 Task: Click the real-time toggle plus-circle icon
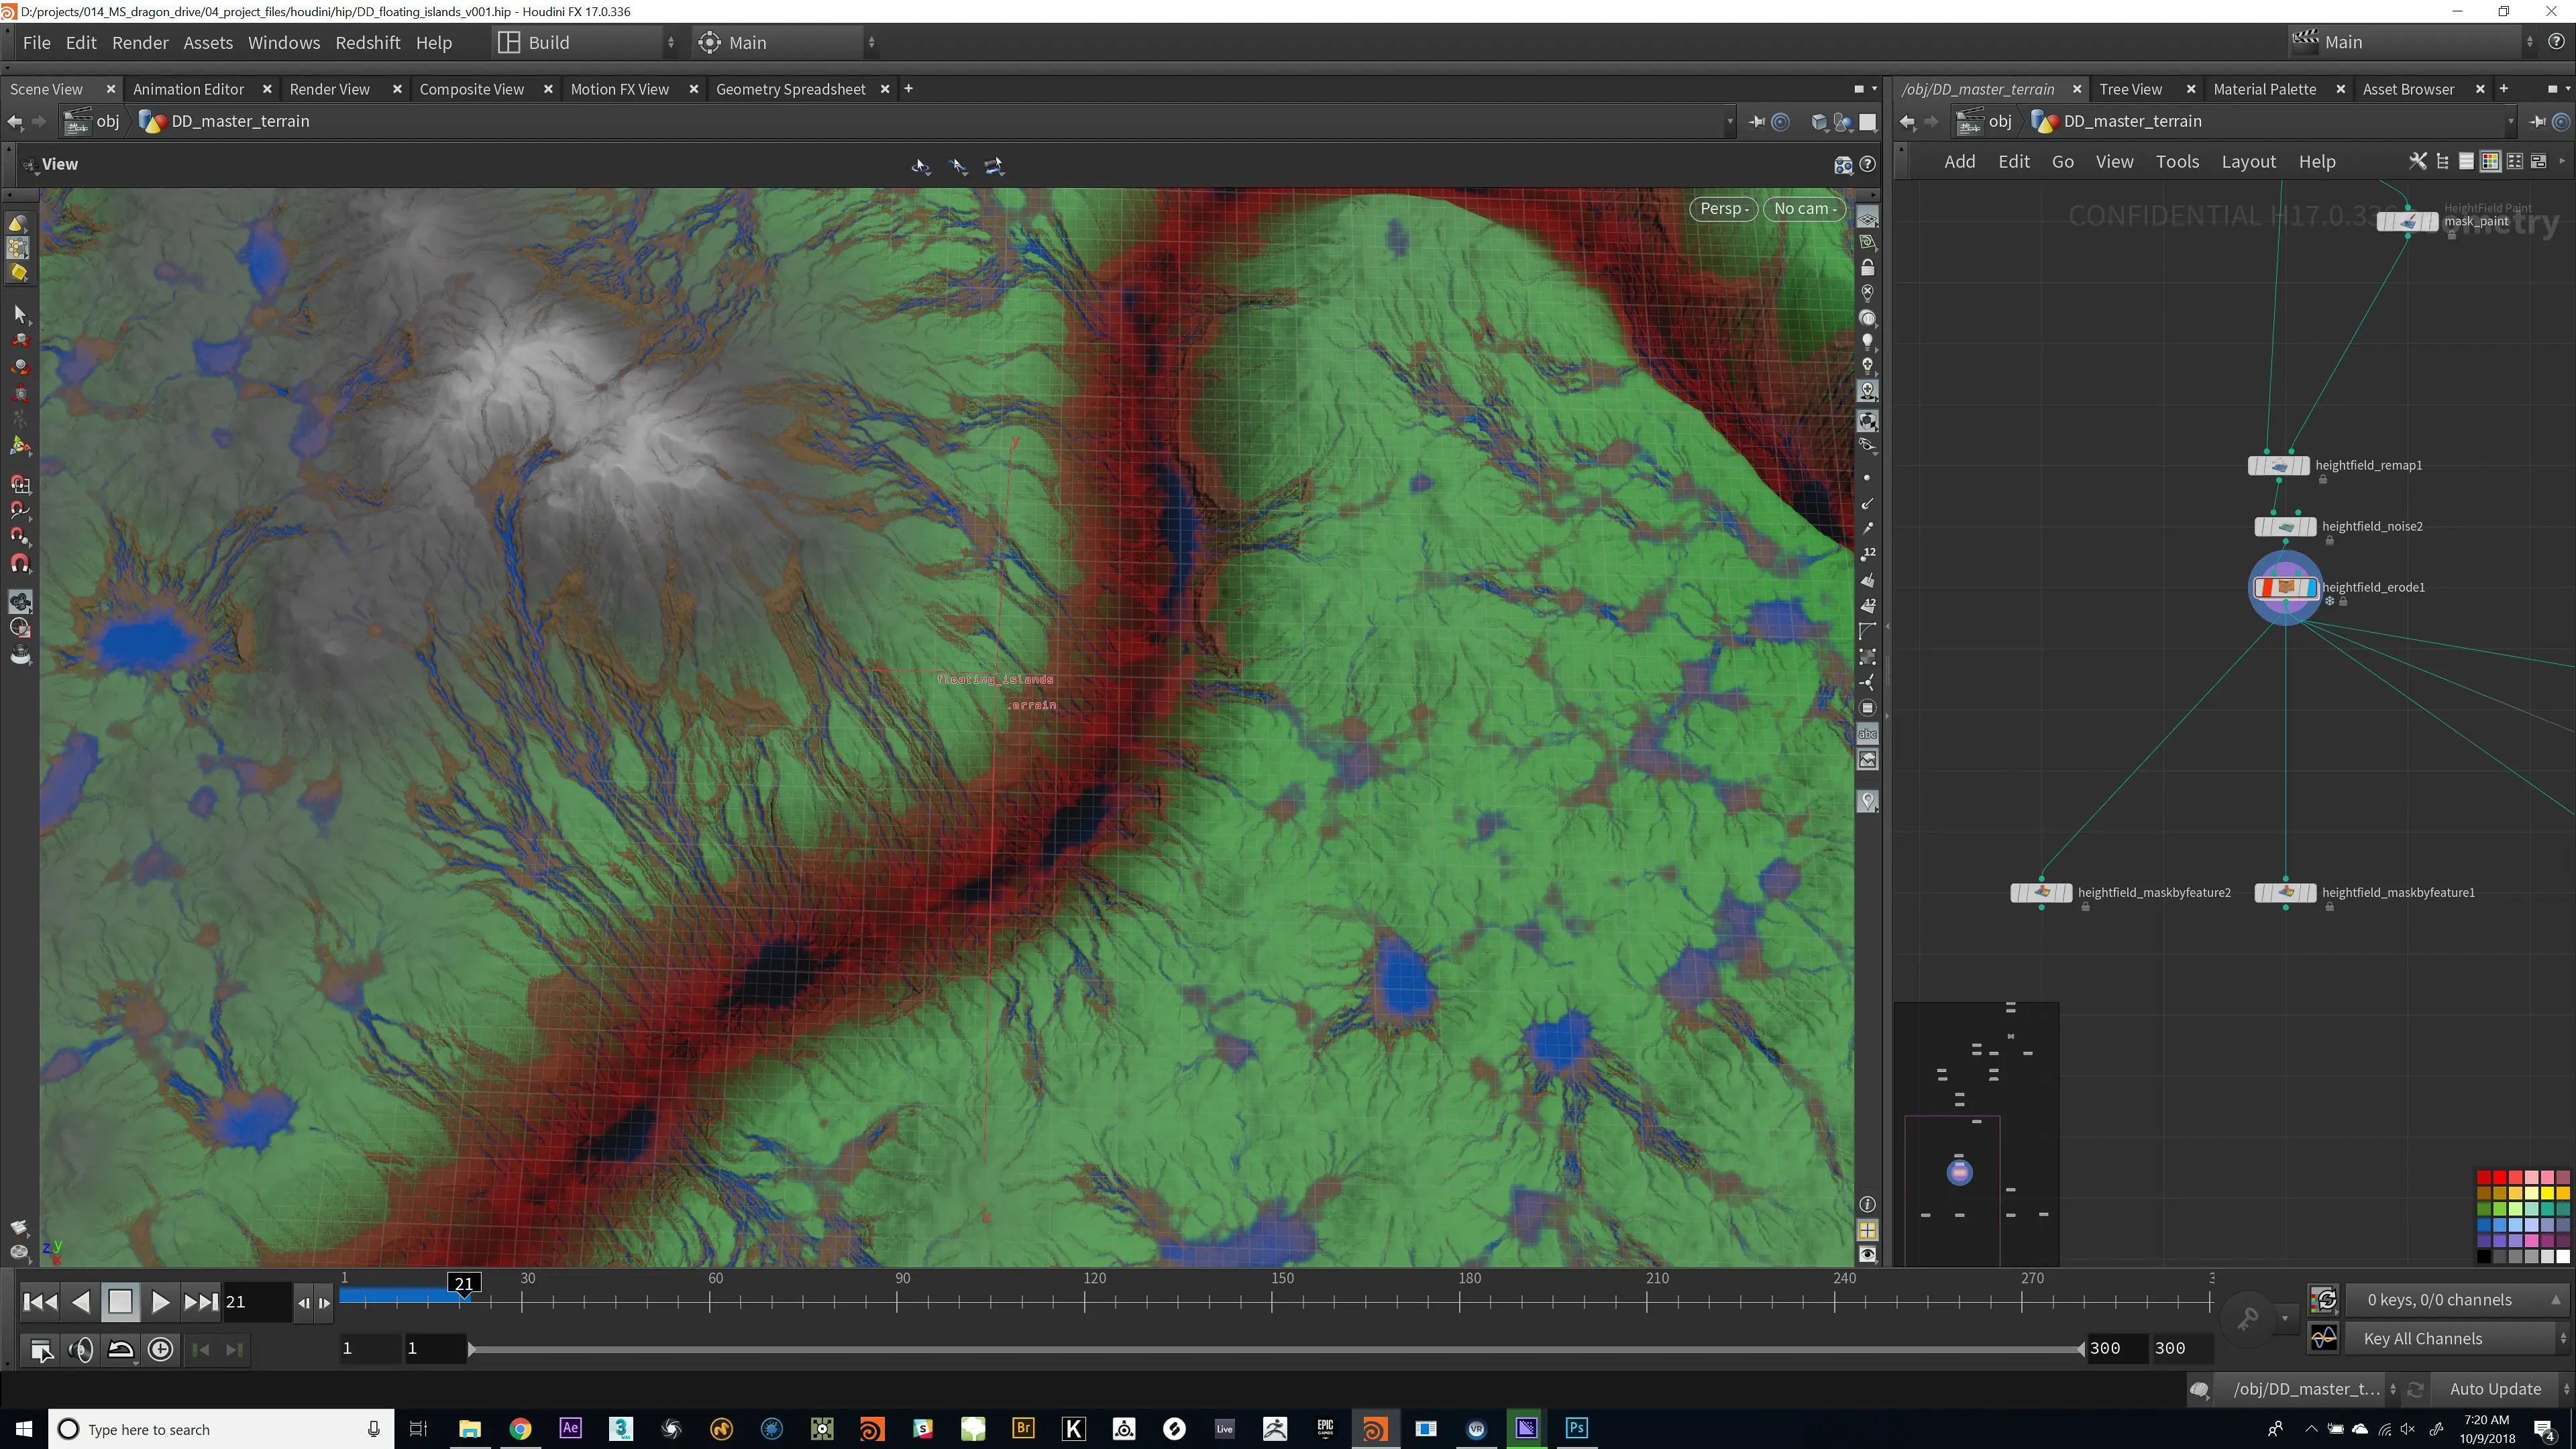click(160, 1349)
